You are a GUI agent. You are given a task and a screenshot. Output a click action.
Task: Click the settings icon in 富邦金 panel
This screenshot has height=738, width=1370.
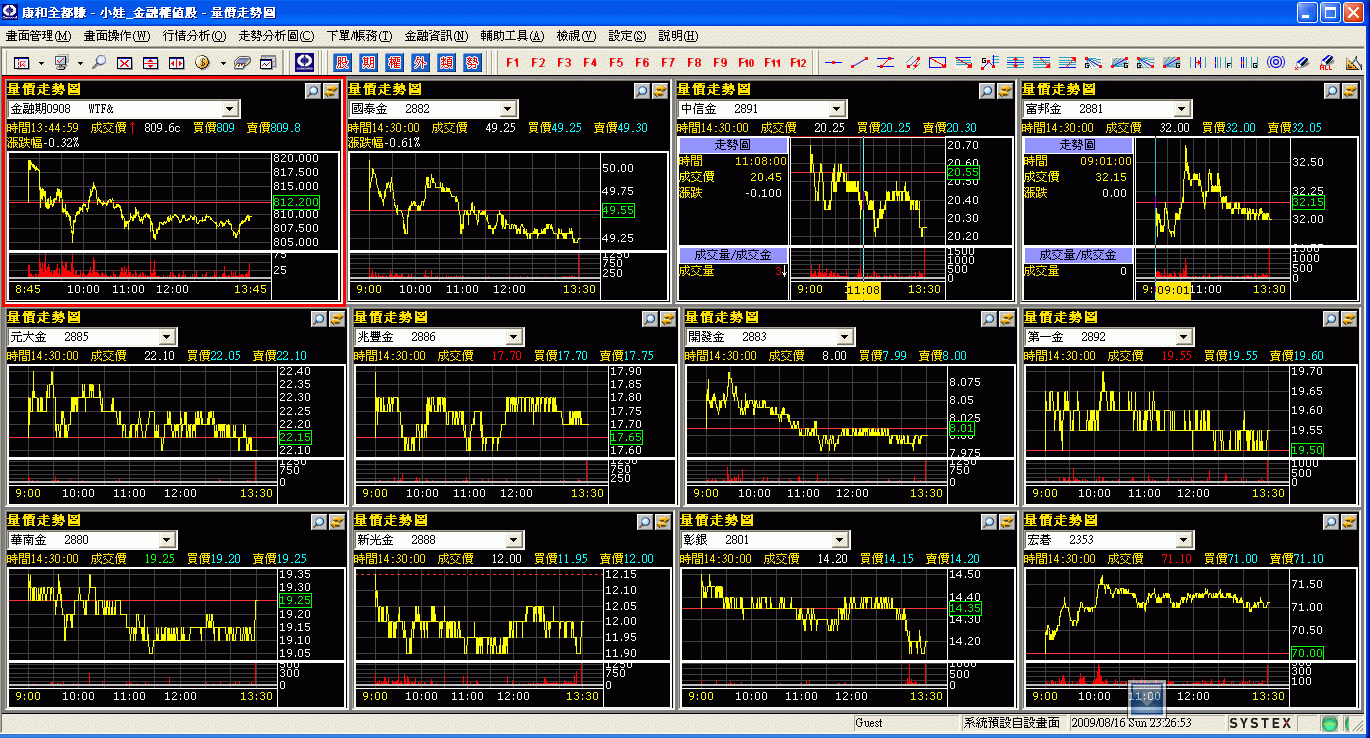tap(1350, 91)
